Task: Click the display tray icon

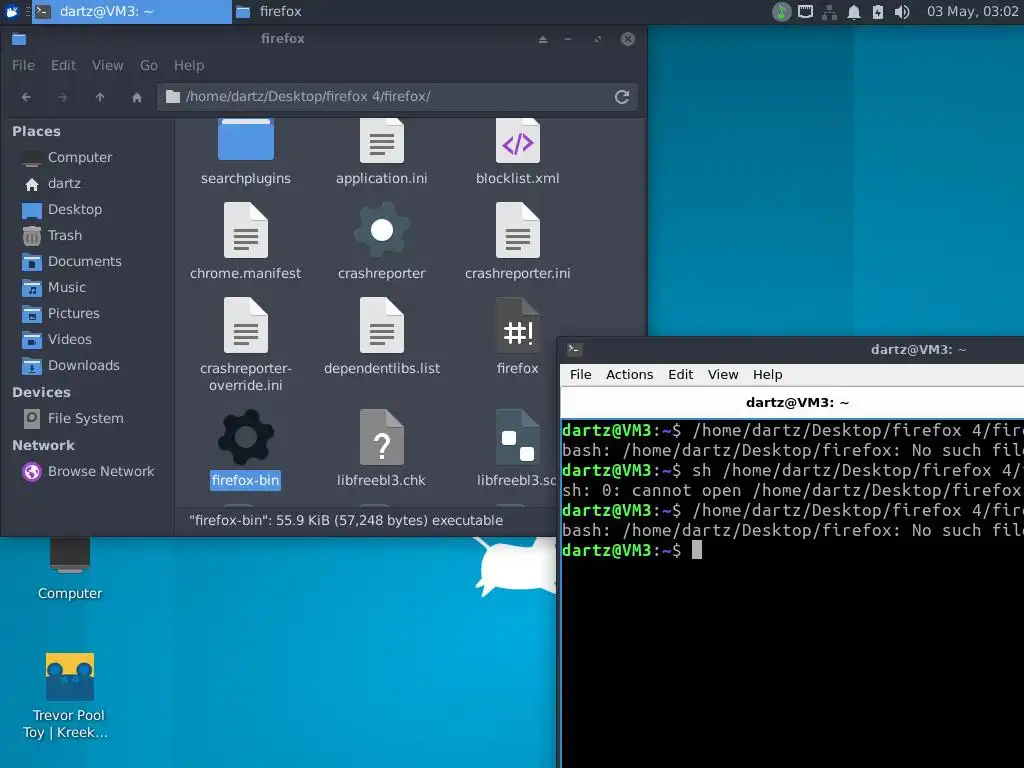Action: click(805, 12)
